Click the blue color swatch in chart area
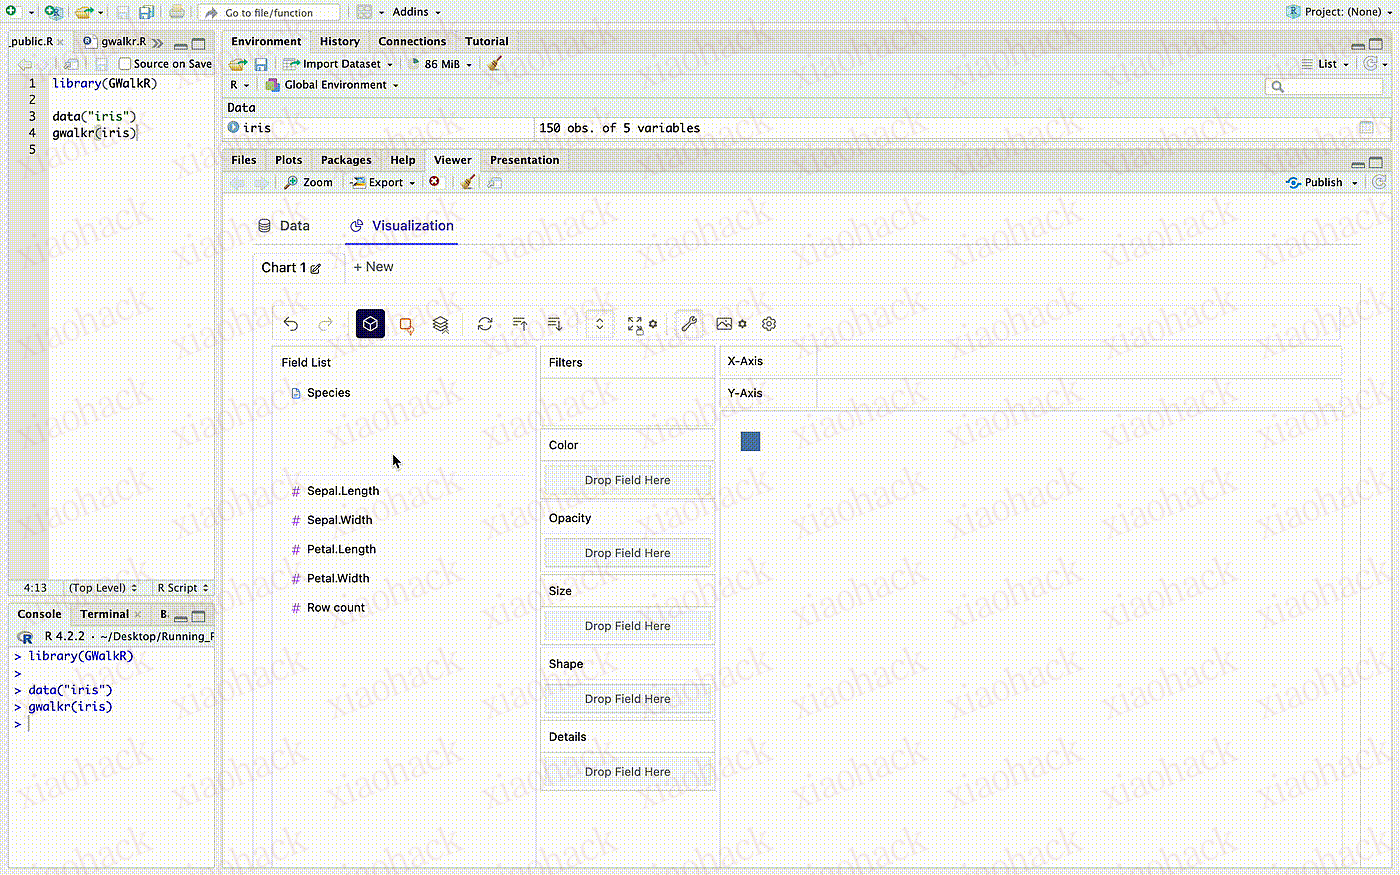Image resolution: width=1400 pixels, height=875 pixels. click(750, 441)
